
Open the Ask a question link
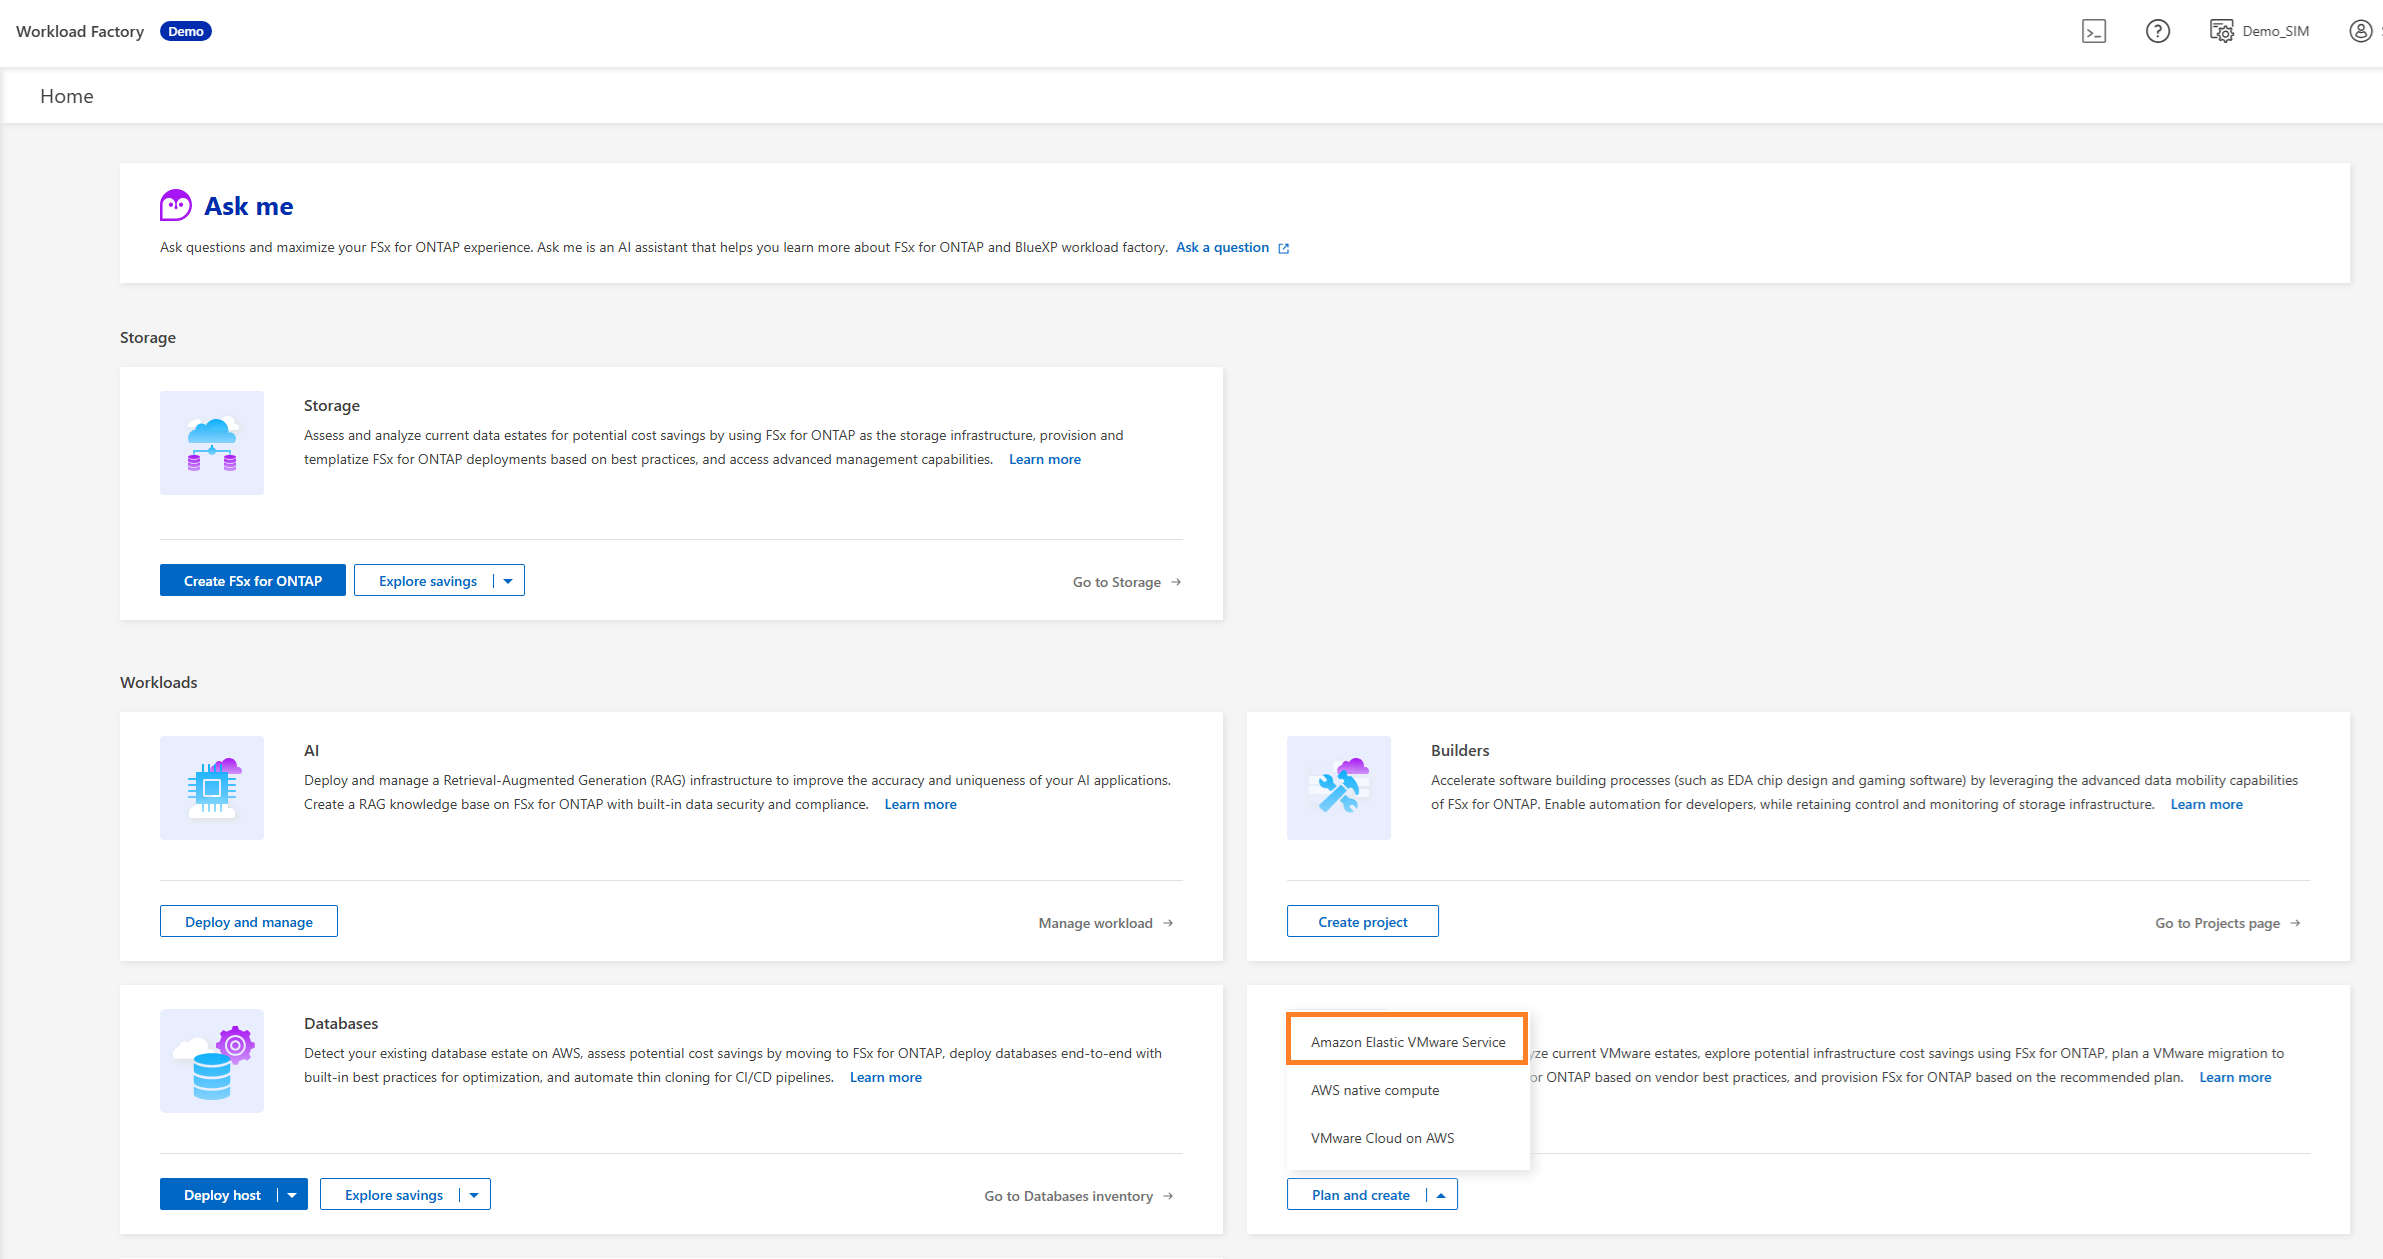(x=1222, y=247)
